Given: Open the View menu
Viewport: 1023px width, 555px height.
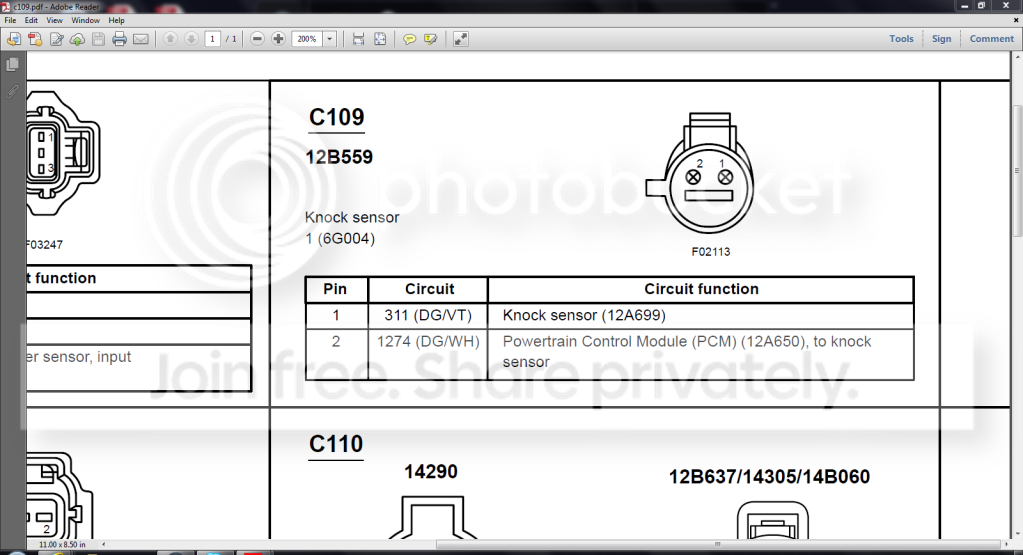Looking at the screenshot, I should pyautogui.click(x=54, y=20).
